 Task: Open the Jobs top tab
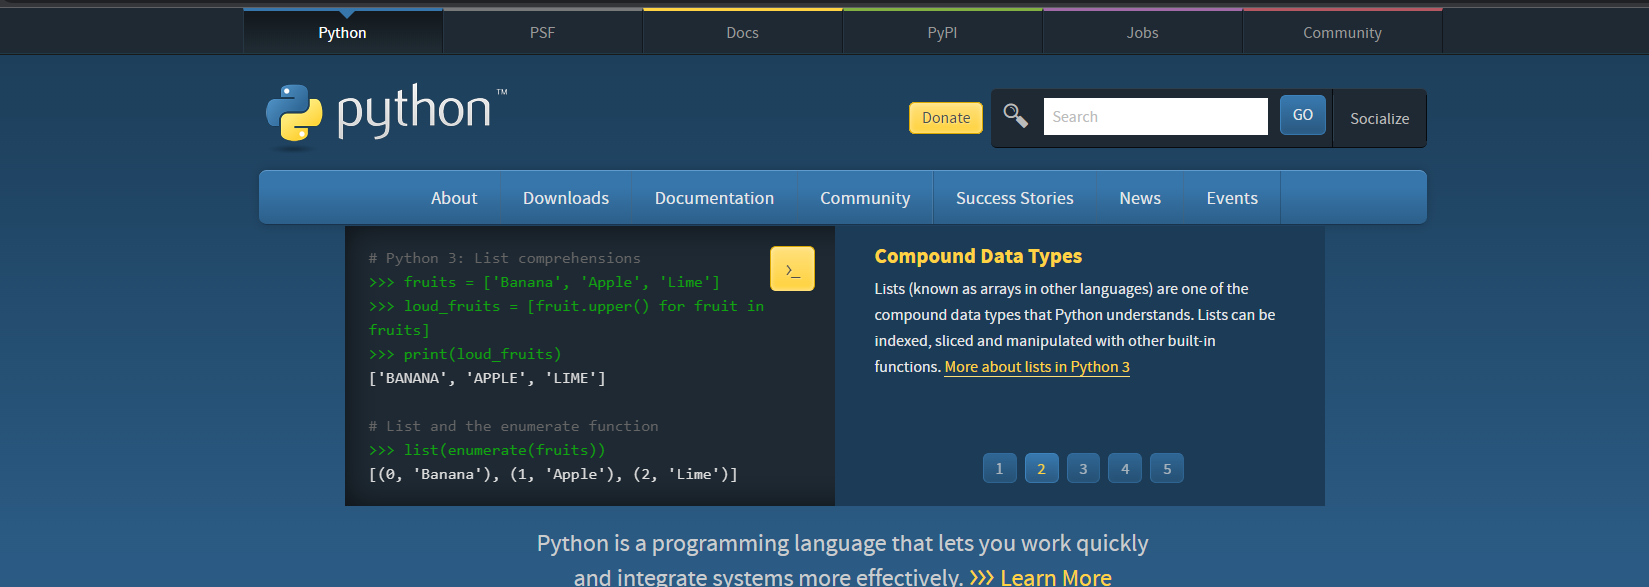tap(1142, 32)
